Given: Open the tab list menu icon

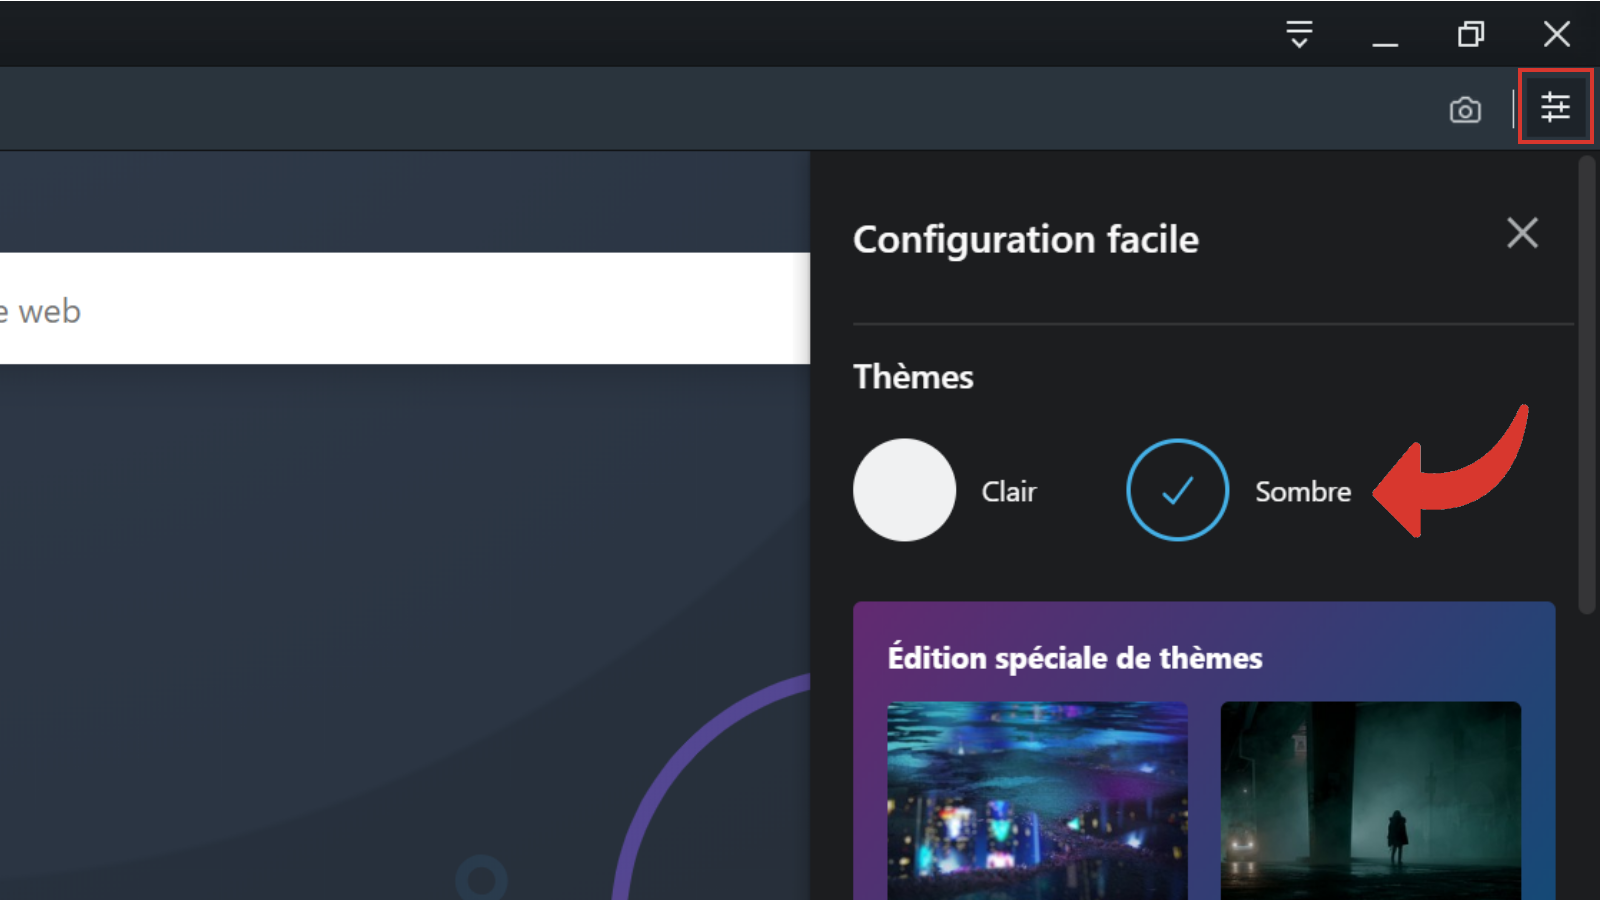Looking at the screenshot, I should click(x=1299, y=34).
